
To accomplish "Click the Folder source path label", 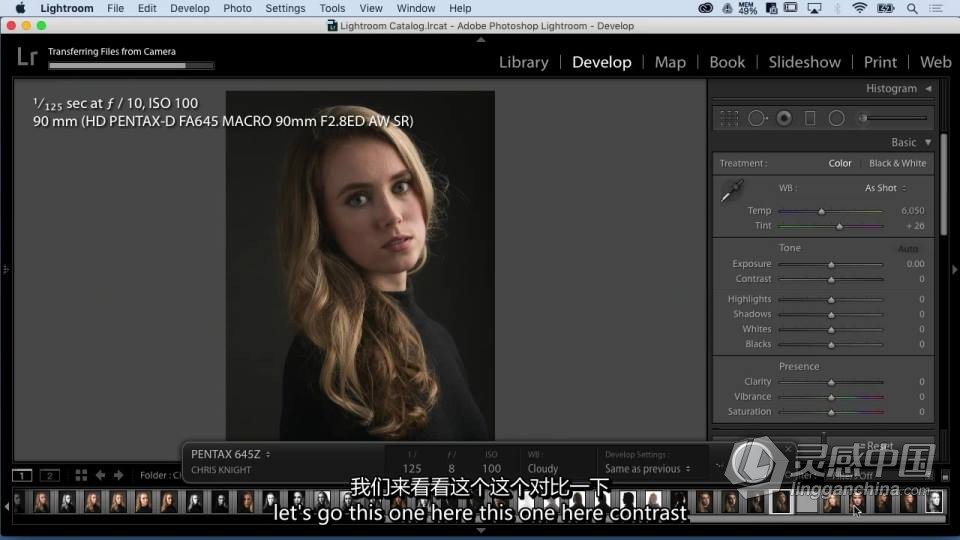I will tap(160, 475).
